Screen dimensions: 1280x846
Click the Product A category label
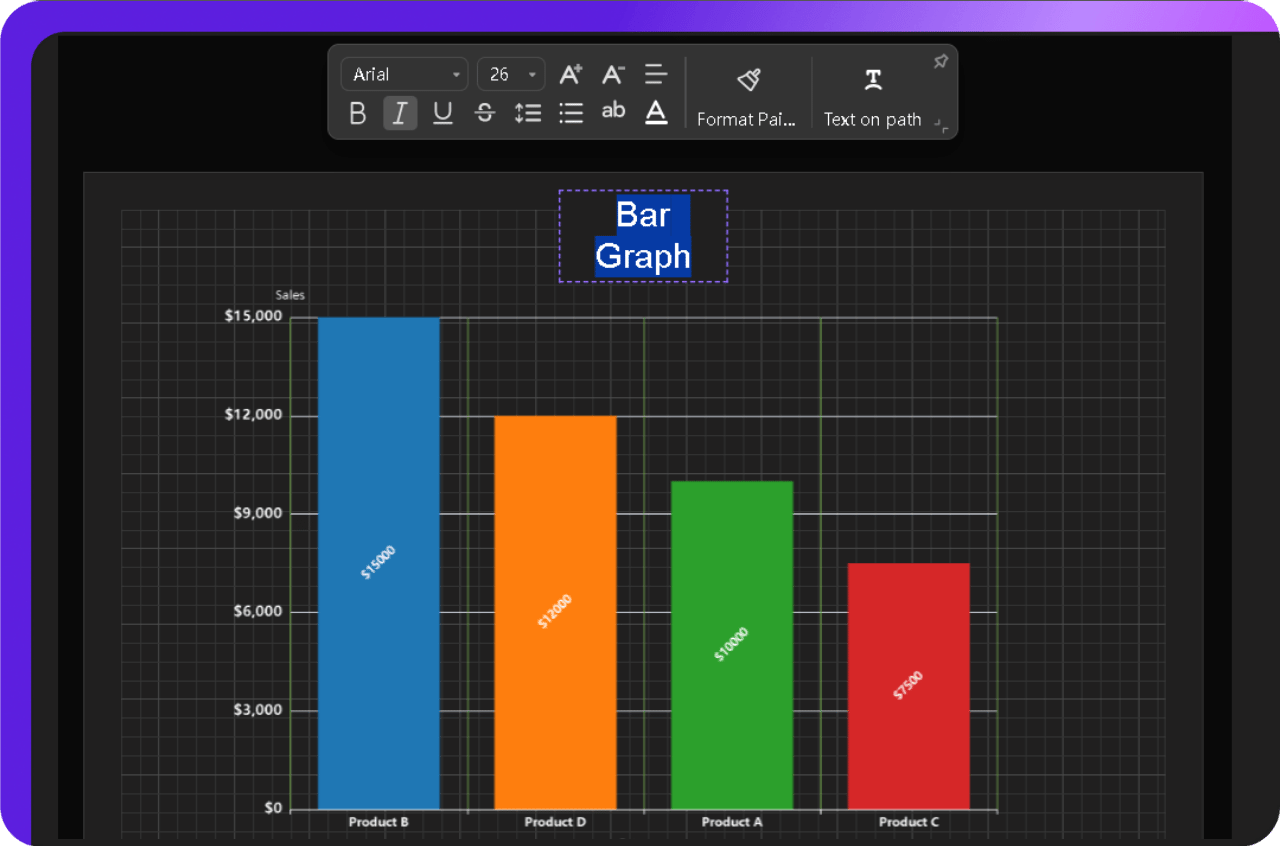click(732, 822)
